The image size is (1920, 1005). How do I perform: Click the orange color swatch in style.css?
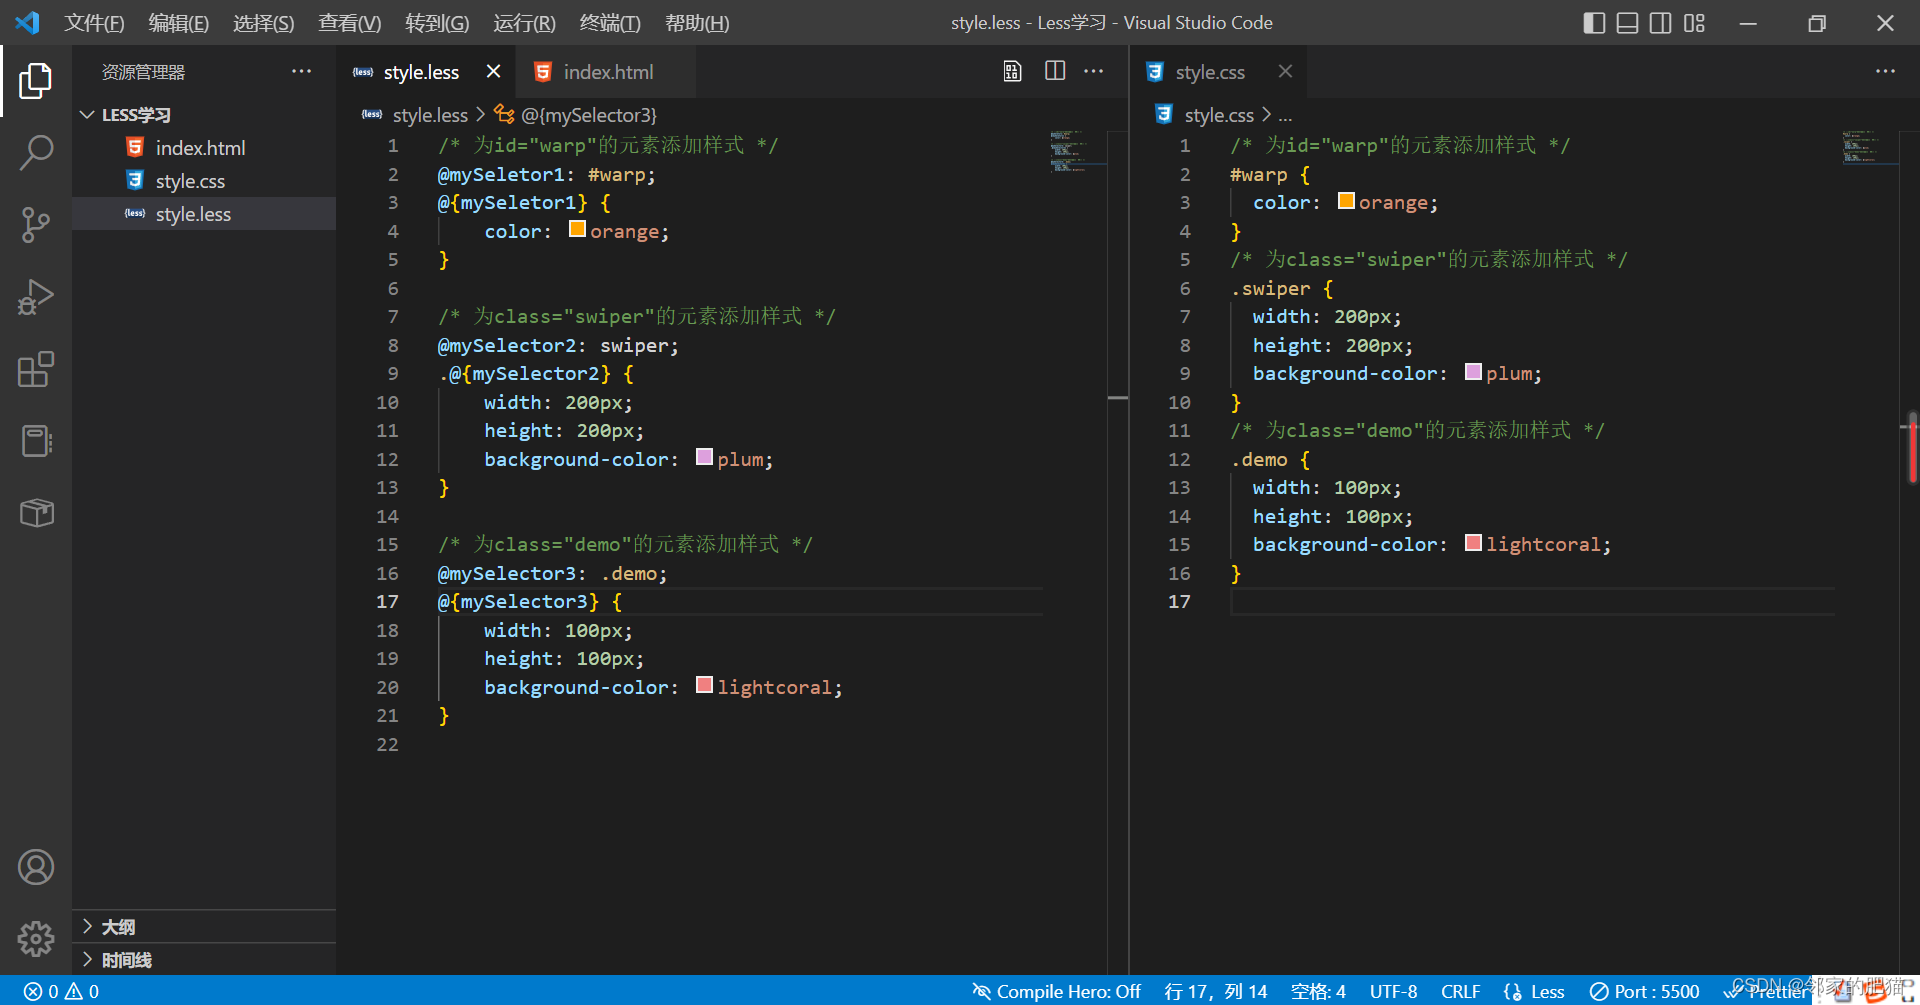(1346, 201)
